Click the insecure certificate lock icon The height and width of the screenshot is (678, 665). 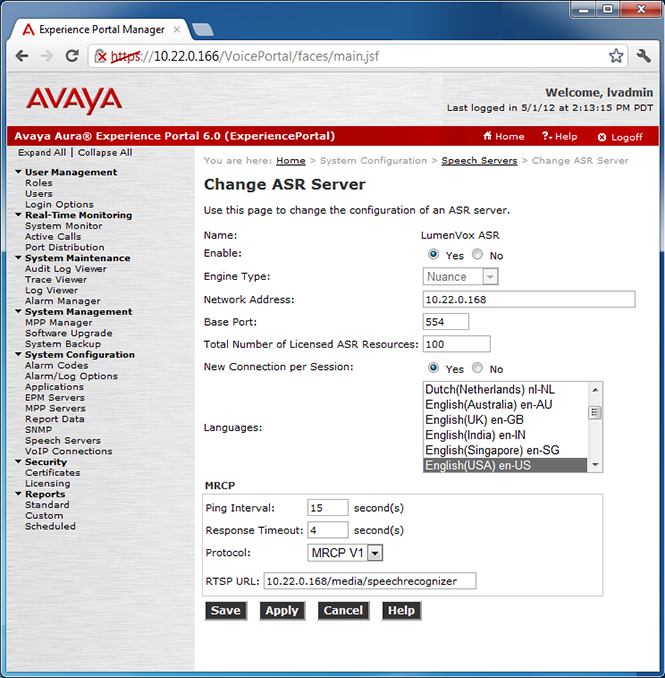click(x=100, y=56)
